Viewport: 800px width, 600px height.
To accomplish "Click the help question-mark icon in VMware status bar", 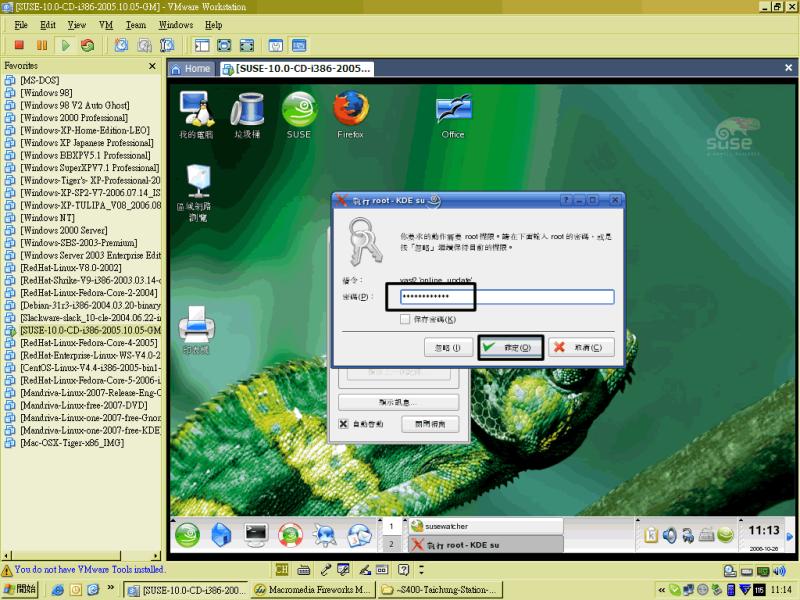I will point(403,569).
